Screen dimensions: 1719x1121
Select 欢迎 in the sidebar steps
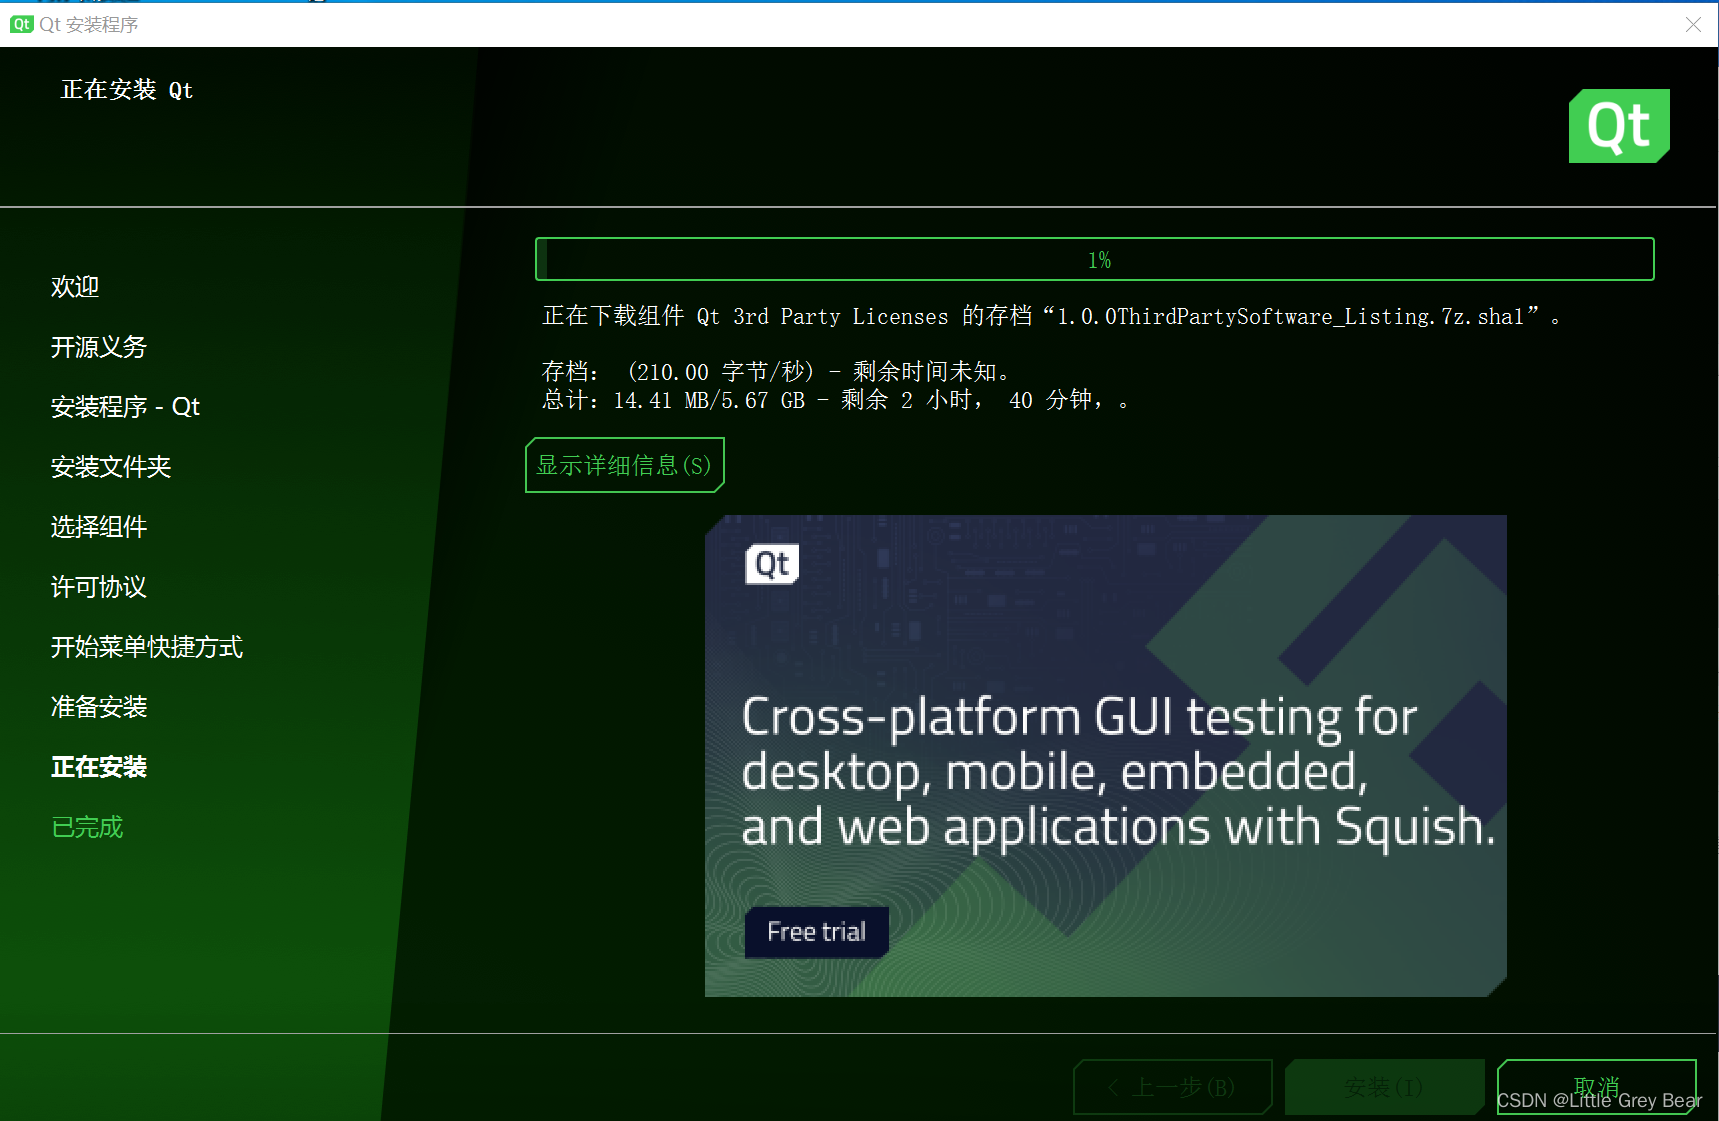click(75, 287)
